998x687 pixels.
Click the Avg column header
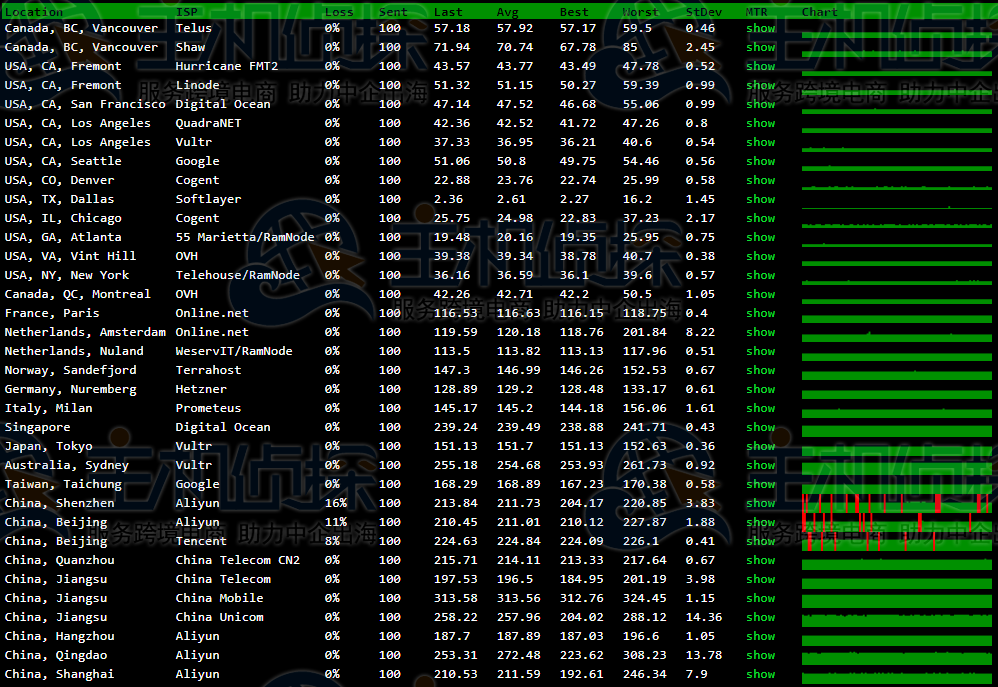(507, 12)
